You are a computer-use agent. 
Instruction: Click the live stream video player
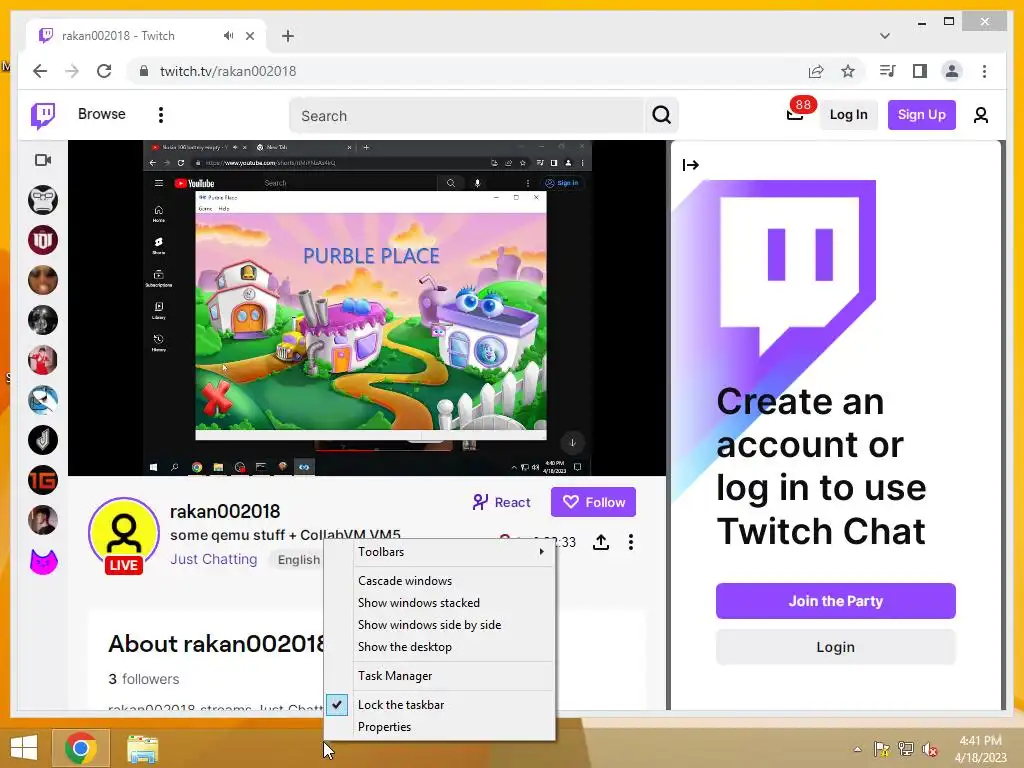click(x=367, y=308)
